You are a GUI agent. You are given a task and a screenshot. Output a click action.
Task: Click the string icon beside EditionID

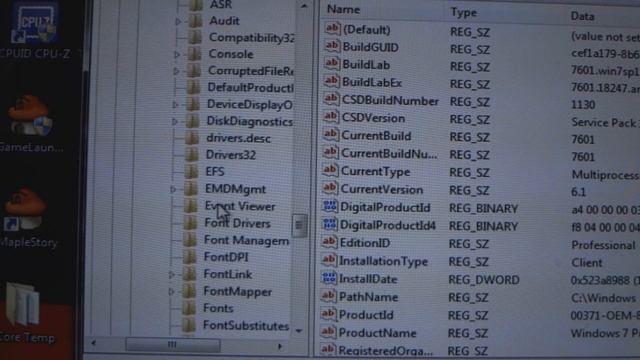click(x=329, y=242)
